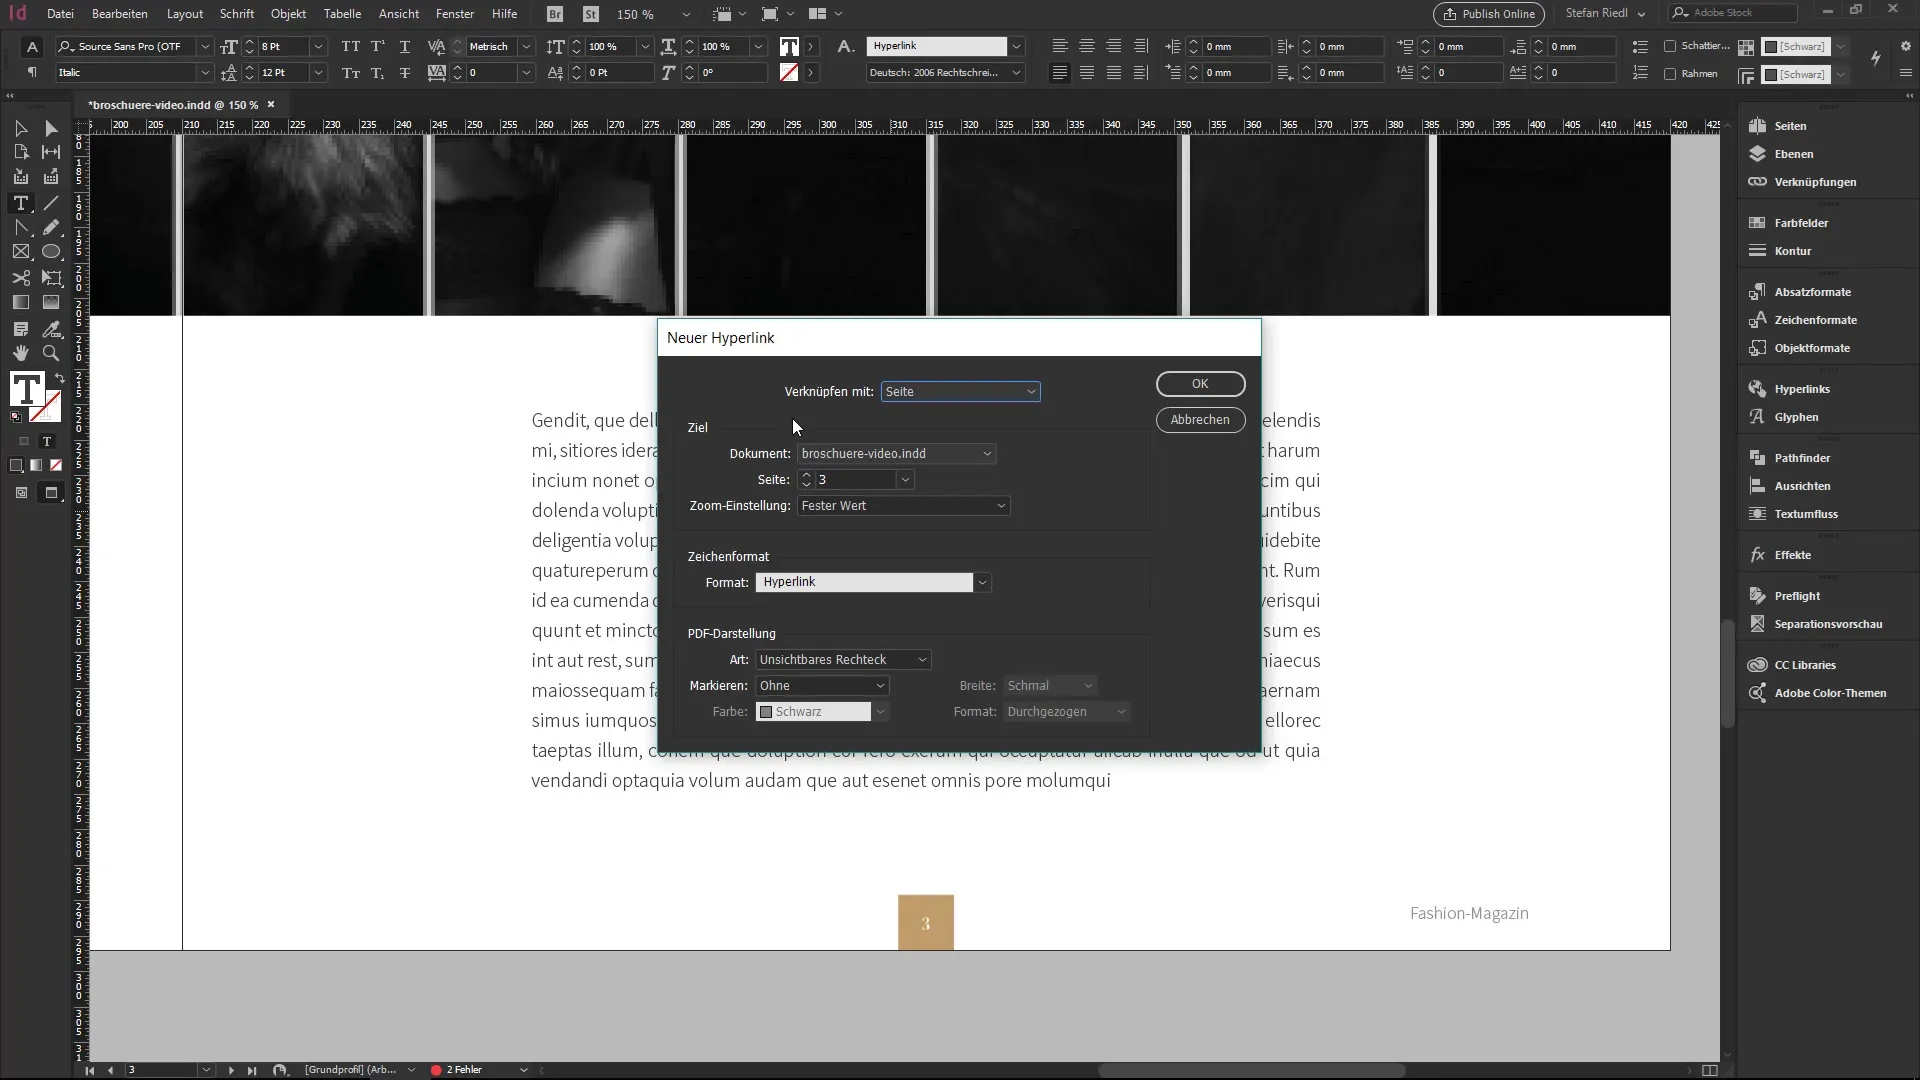1920x1080 pixels.
Task: Open Adobe Bridge via Br icon
Action: pyautogui.click(x=556, y=14)
